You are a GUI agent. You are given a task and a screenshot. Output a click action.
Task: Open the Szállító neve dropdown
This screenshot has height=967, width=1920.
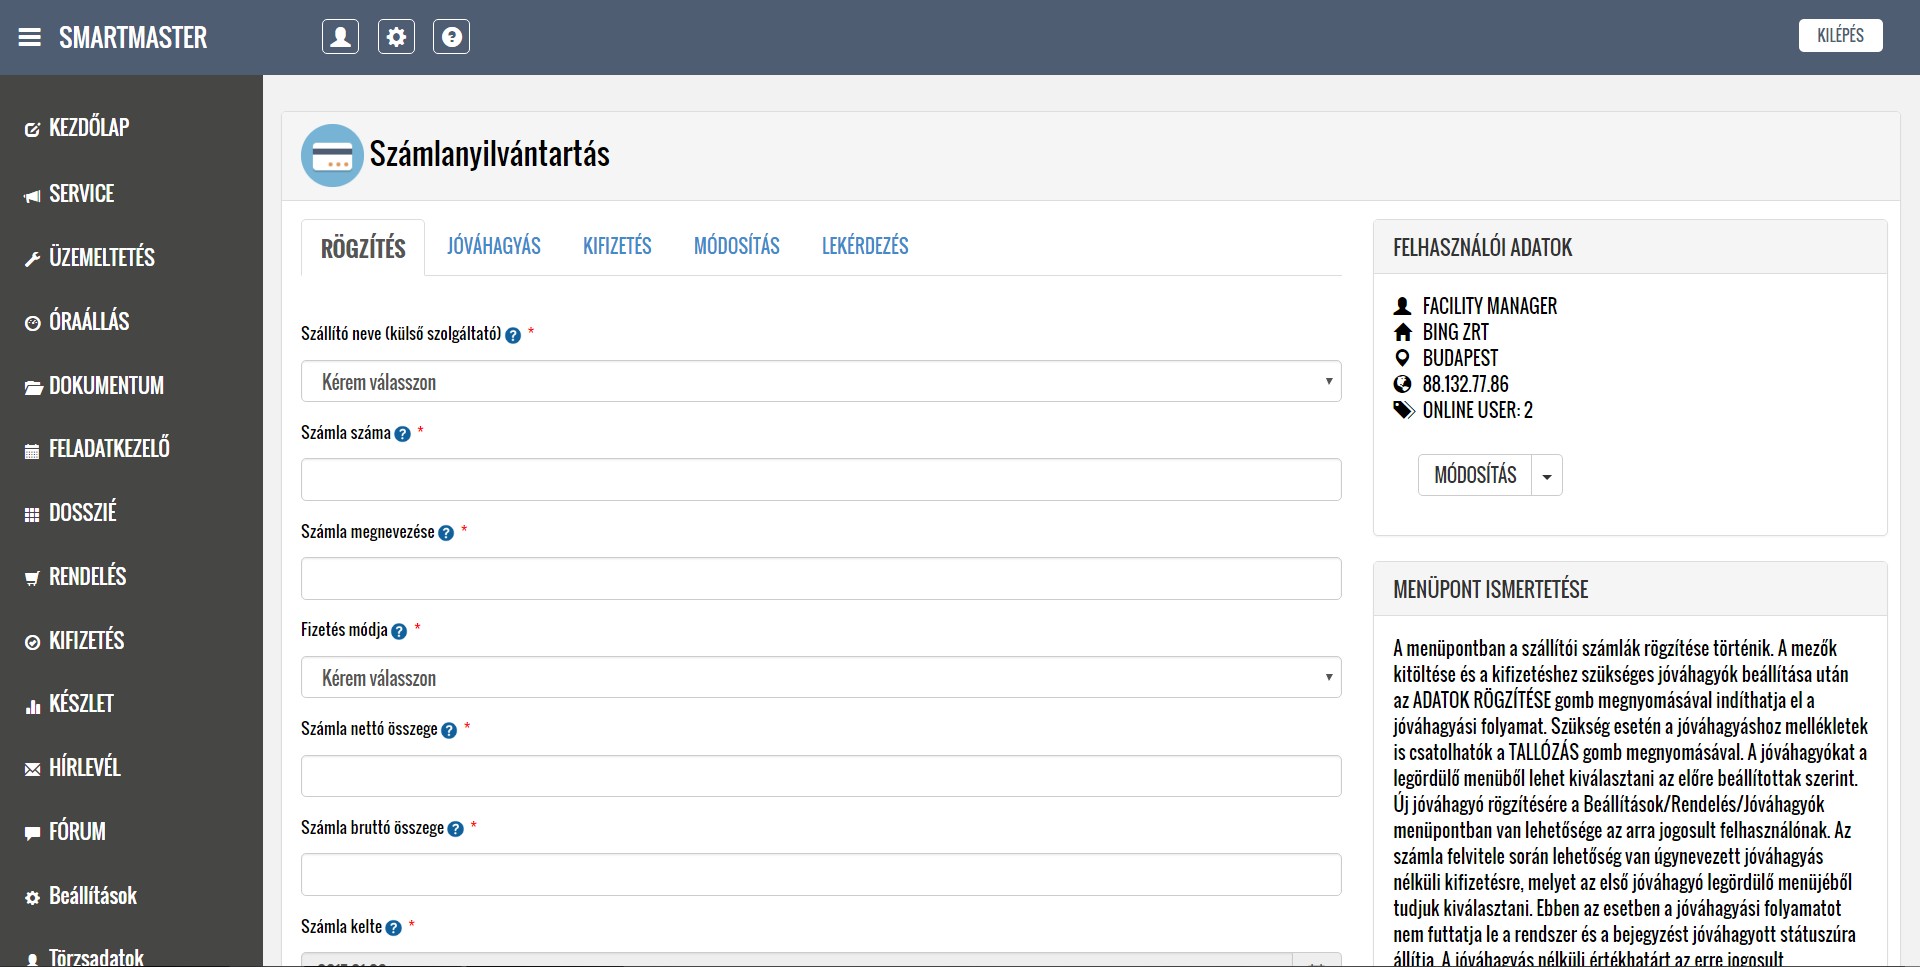point(820,381)
